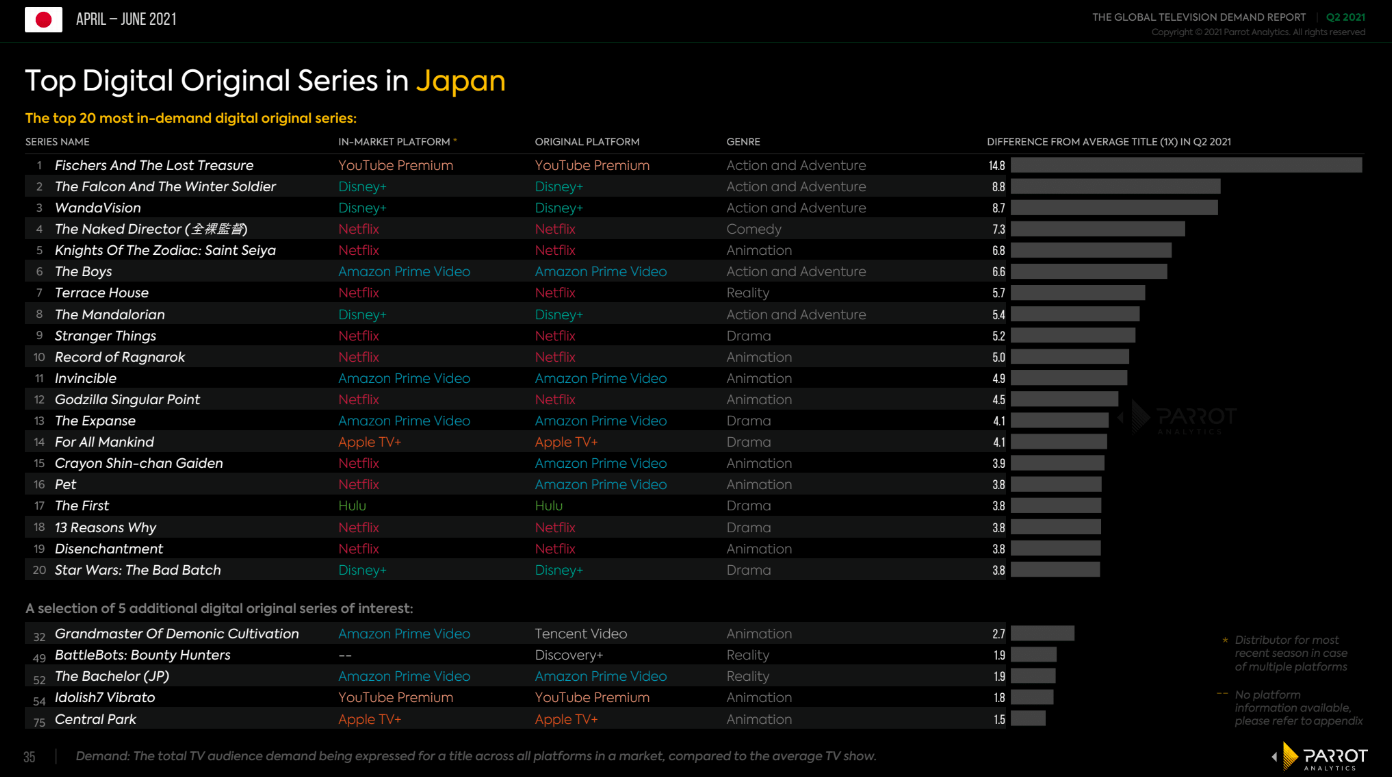Click 'The Global Television Demand Report' header label
Viewport: 1392px width, 777px height.
(1199, 17)
